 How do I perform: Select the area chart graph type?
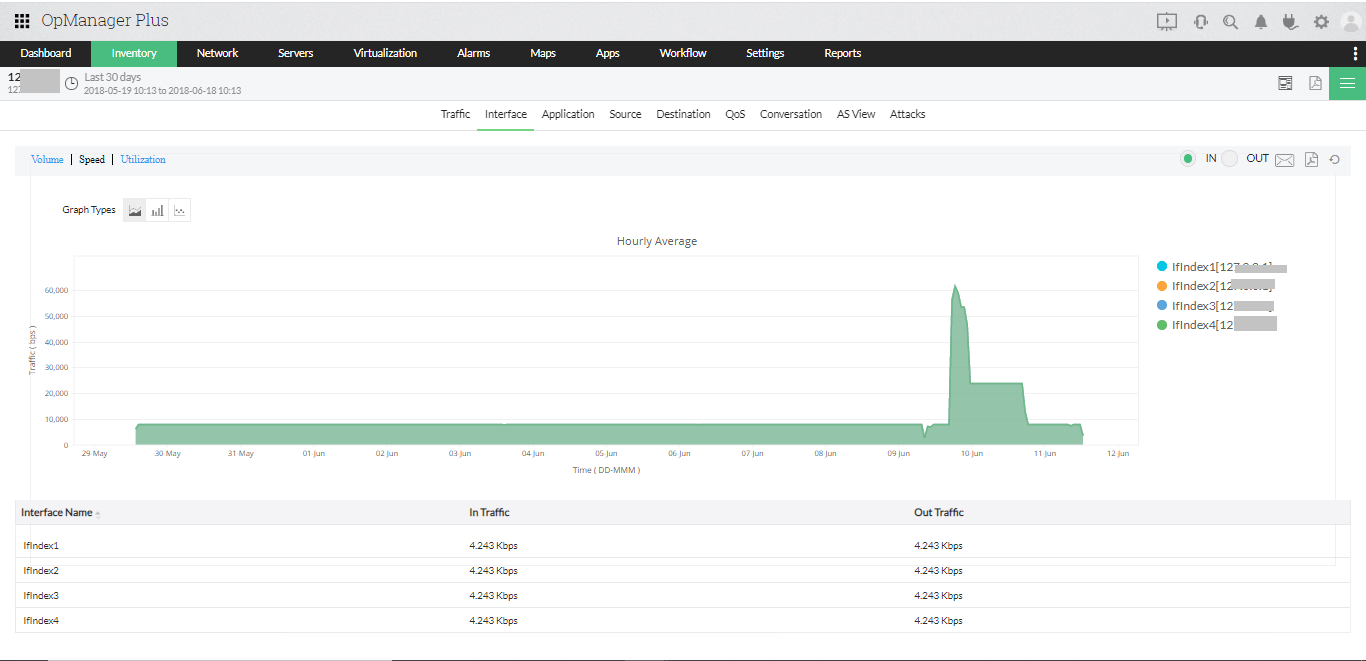pos(134,209)
